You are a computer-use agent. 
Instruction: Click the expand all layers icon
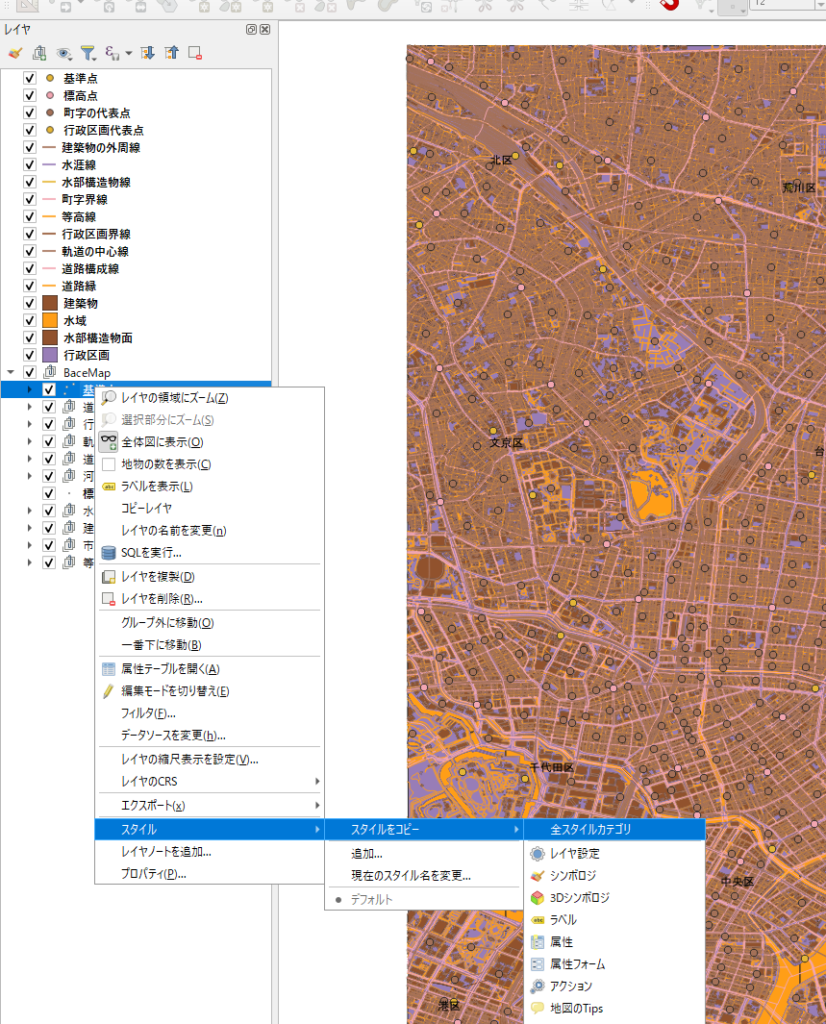click(x=147, y=53)
